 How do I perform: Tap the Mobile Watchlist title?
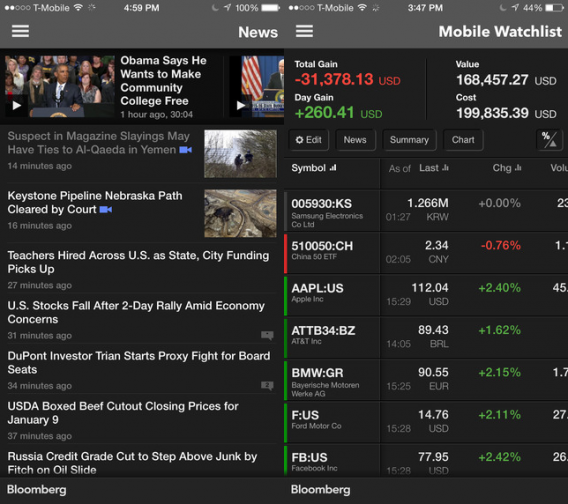pos(500,32)
